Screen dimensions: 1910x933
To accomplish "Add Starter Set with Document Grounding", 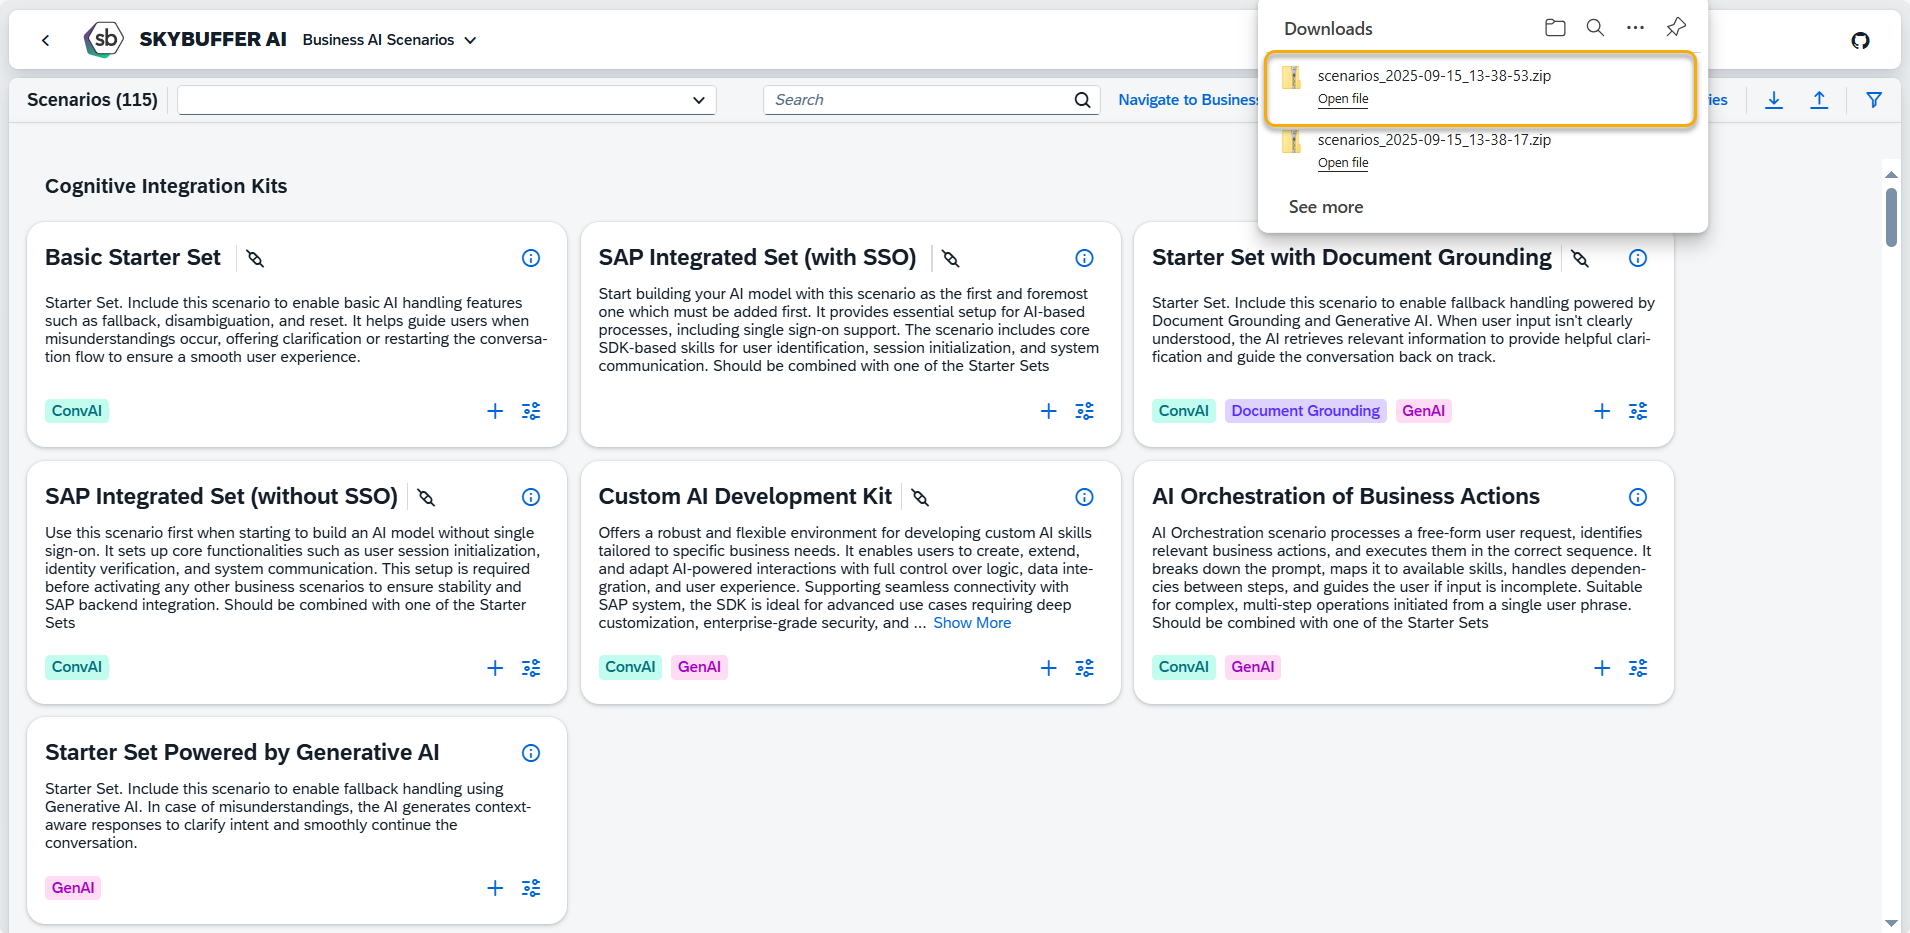I will click(1602, 411).
